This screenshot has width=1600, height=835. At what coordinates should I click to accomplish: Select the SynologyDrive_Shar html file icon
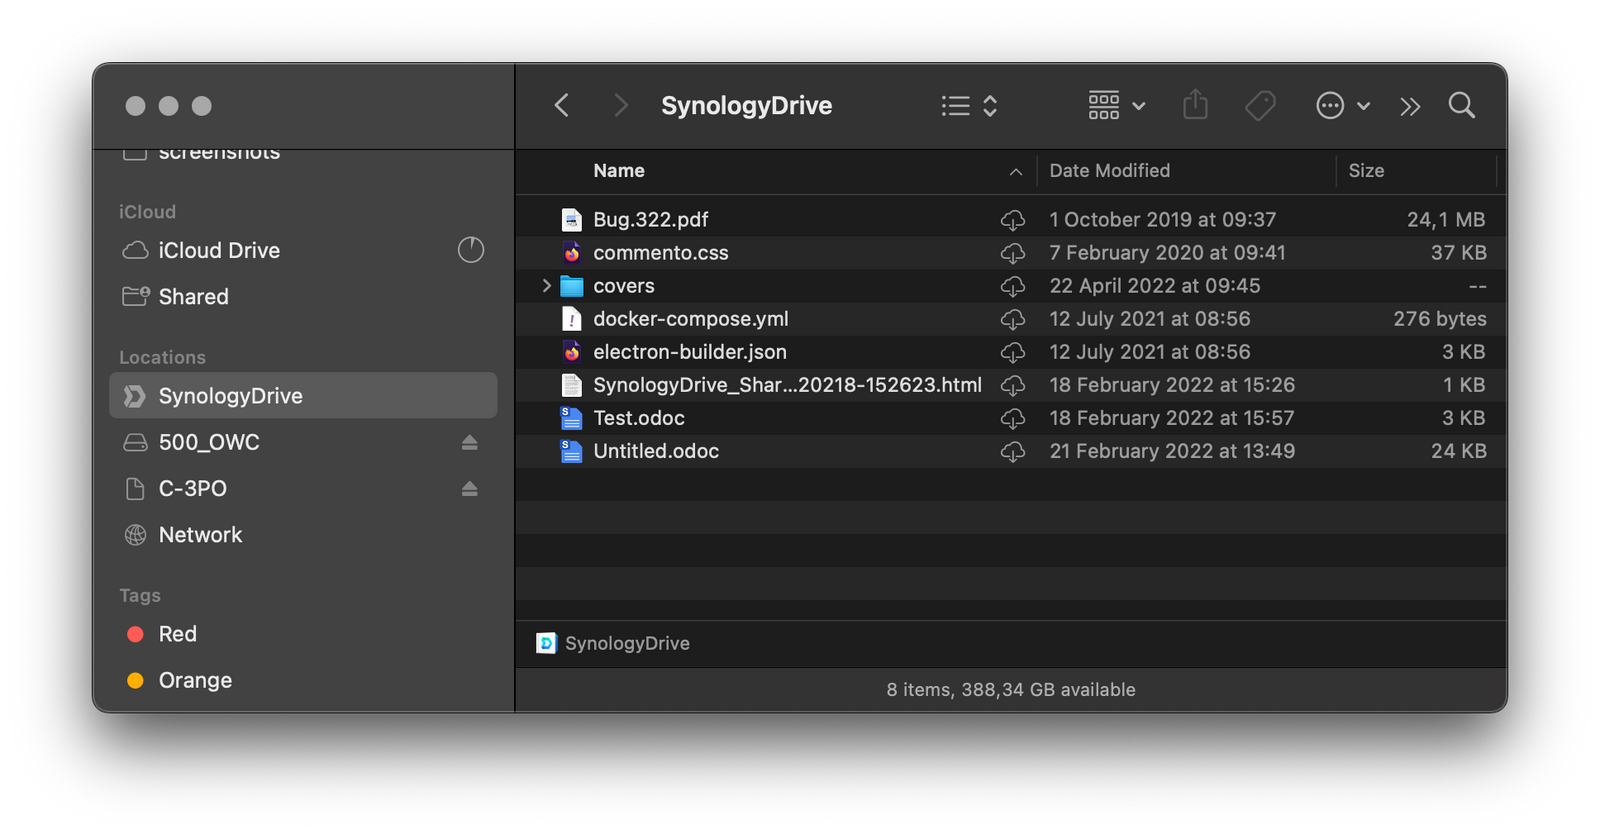click(572, 385)
